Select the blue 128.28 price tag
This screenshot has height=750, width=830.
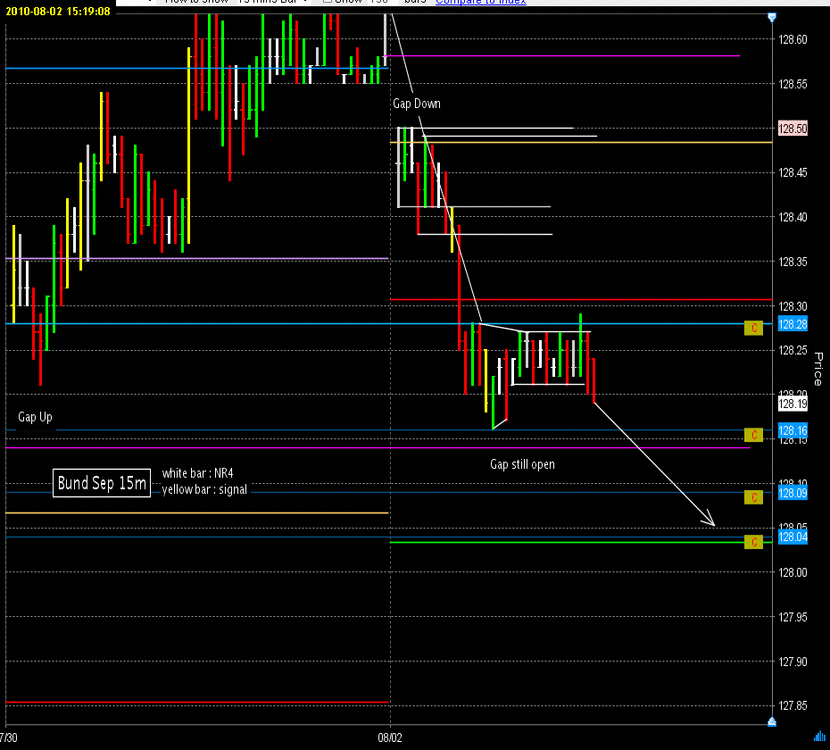coord(793,324)
